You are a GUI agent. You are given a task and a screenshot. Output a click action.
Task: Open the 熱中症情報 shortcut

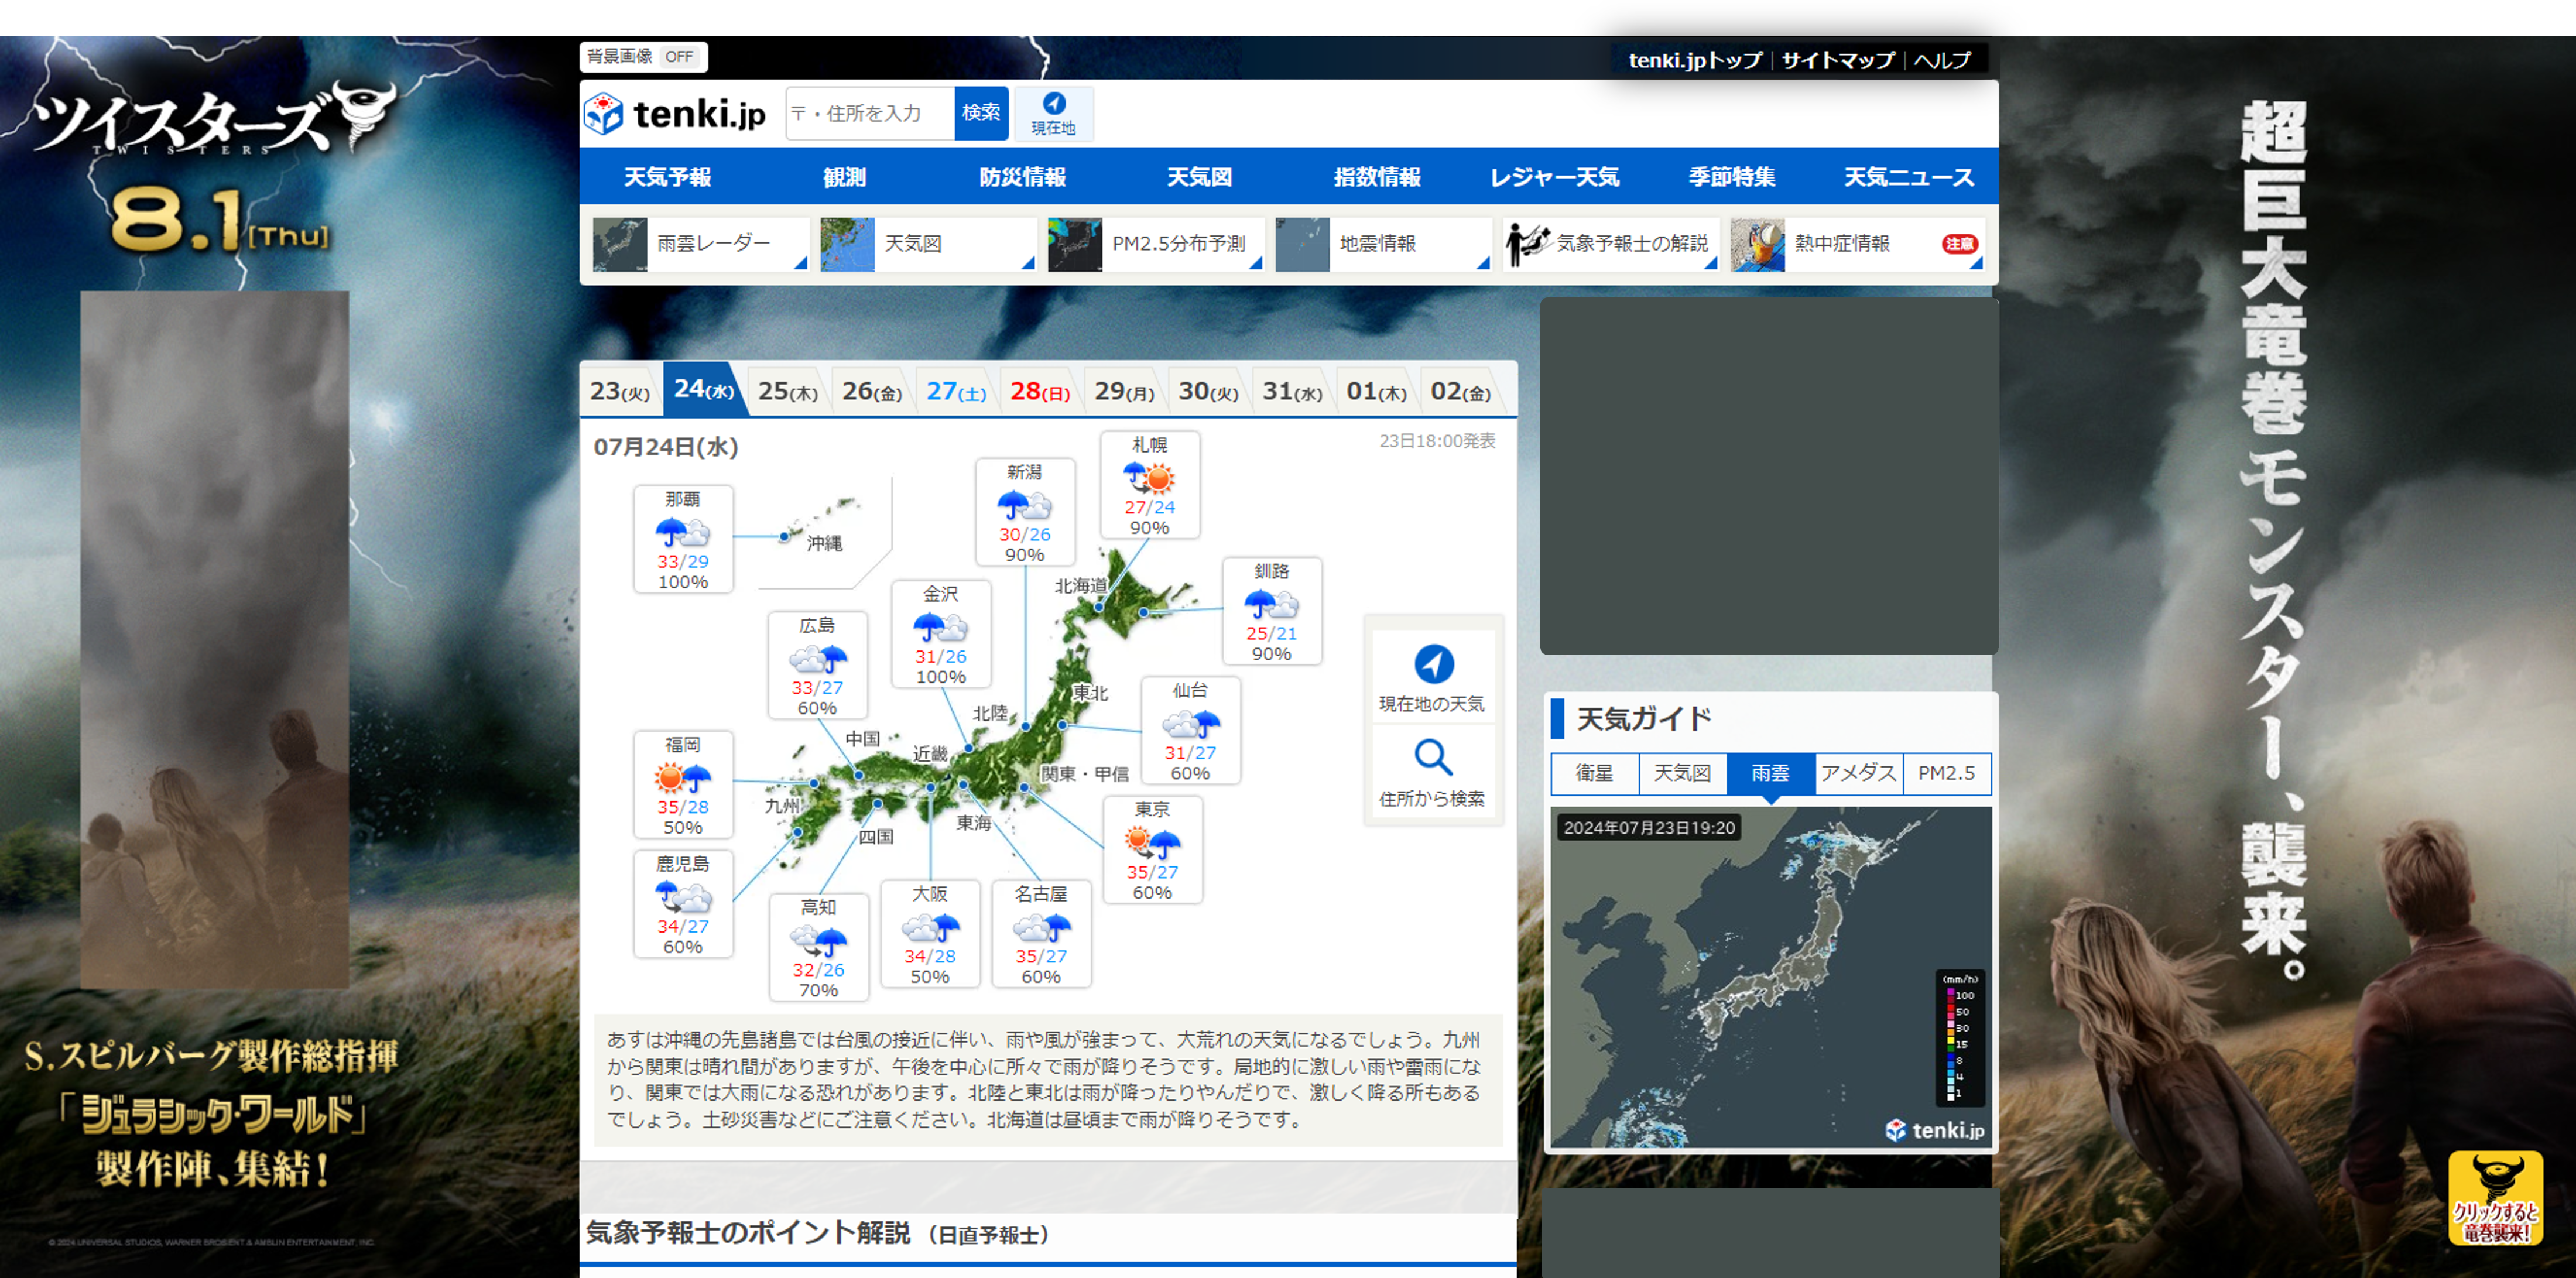coord(1857,244)
